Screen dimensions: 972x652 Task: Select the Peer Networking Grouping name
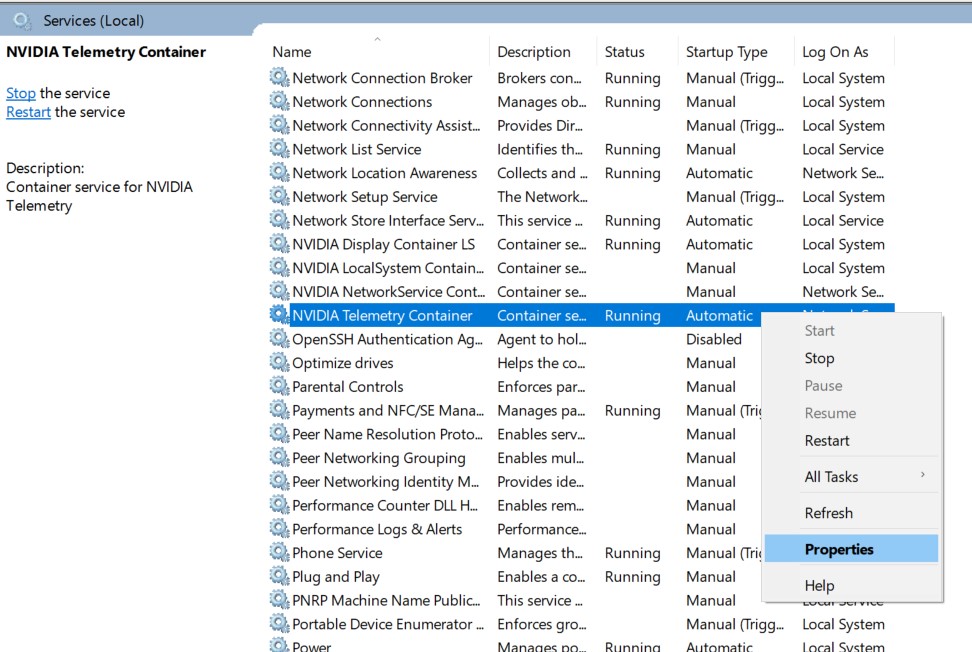click(379, 458)
